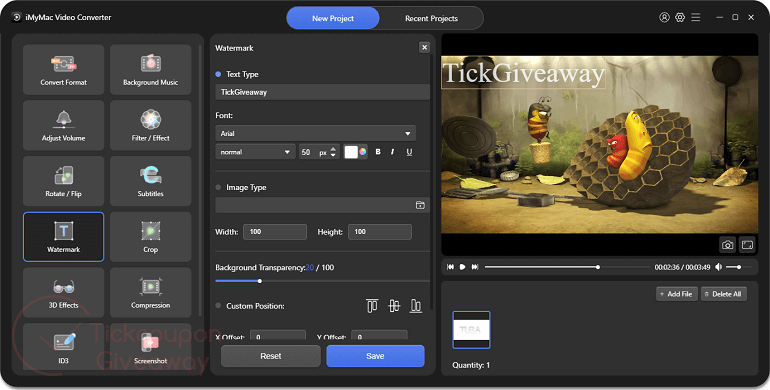Select the Watermark tool
The height and width of the screenshot is (390, 770).
tap(63, 237)
